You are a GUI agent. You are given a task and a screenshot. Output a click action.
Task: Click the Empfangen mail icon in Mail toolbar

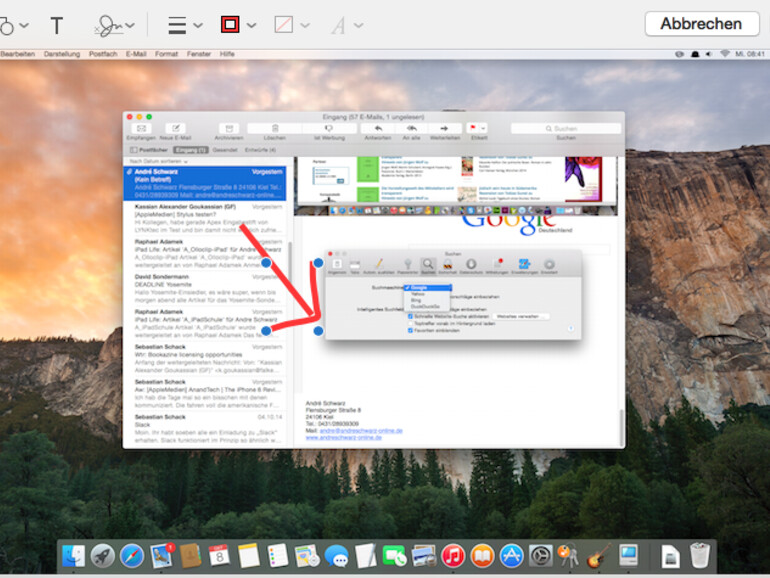[x=141, y=129]
